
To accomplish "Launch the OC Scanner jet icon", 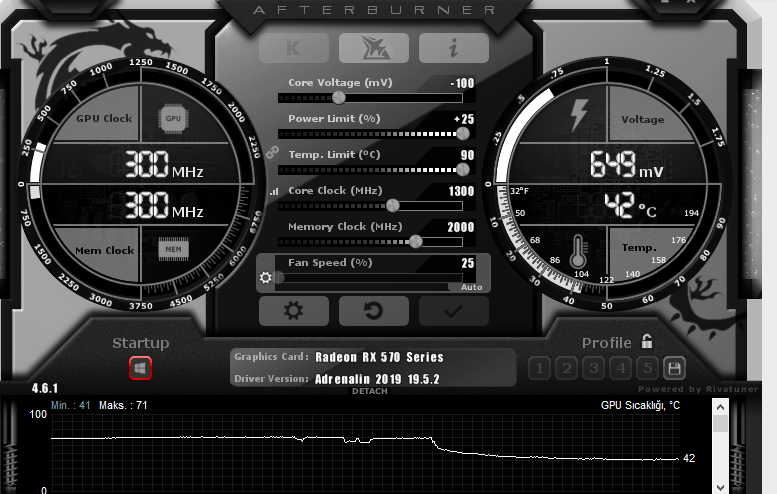I will coord(374,48).
